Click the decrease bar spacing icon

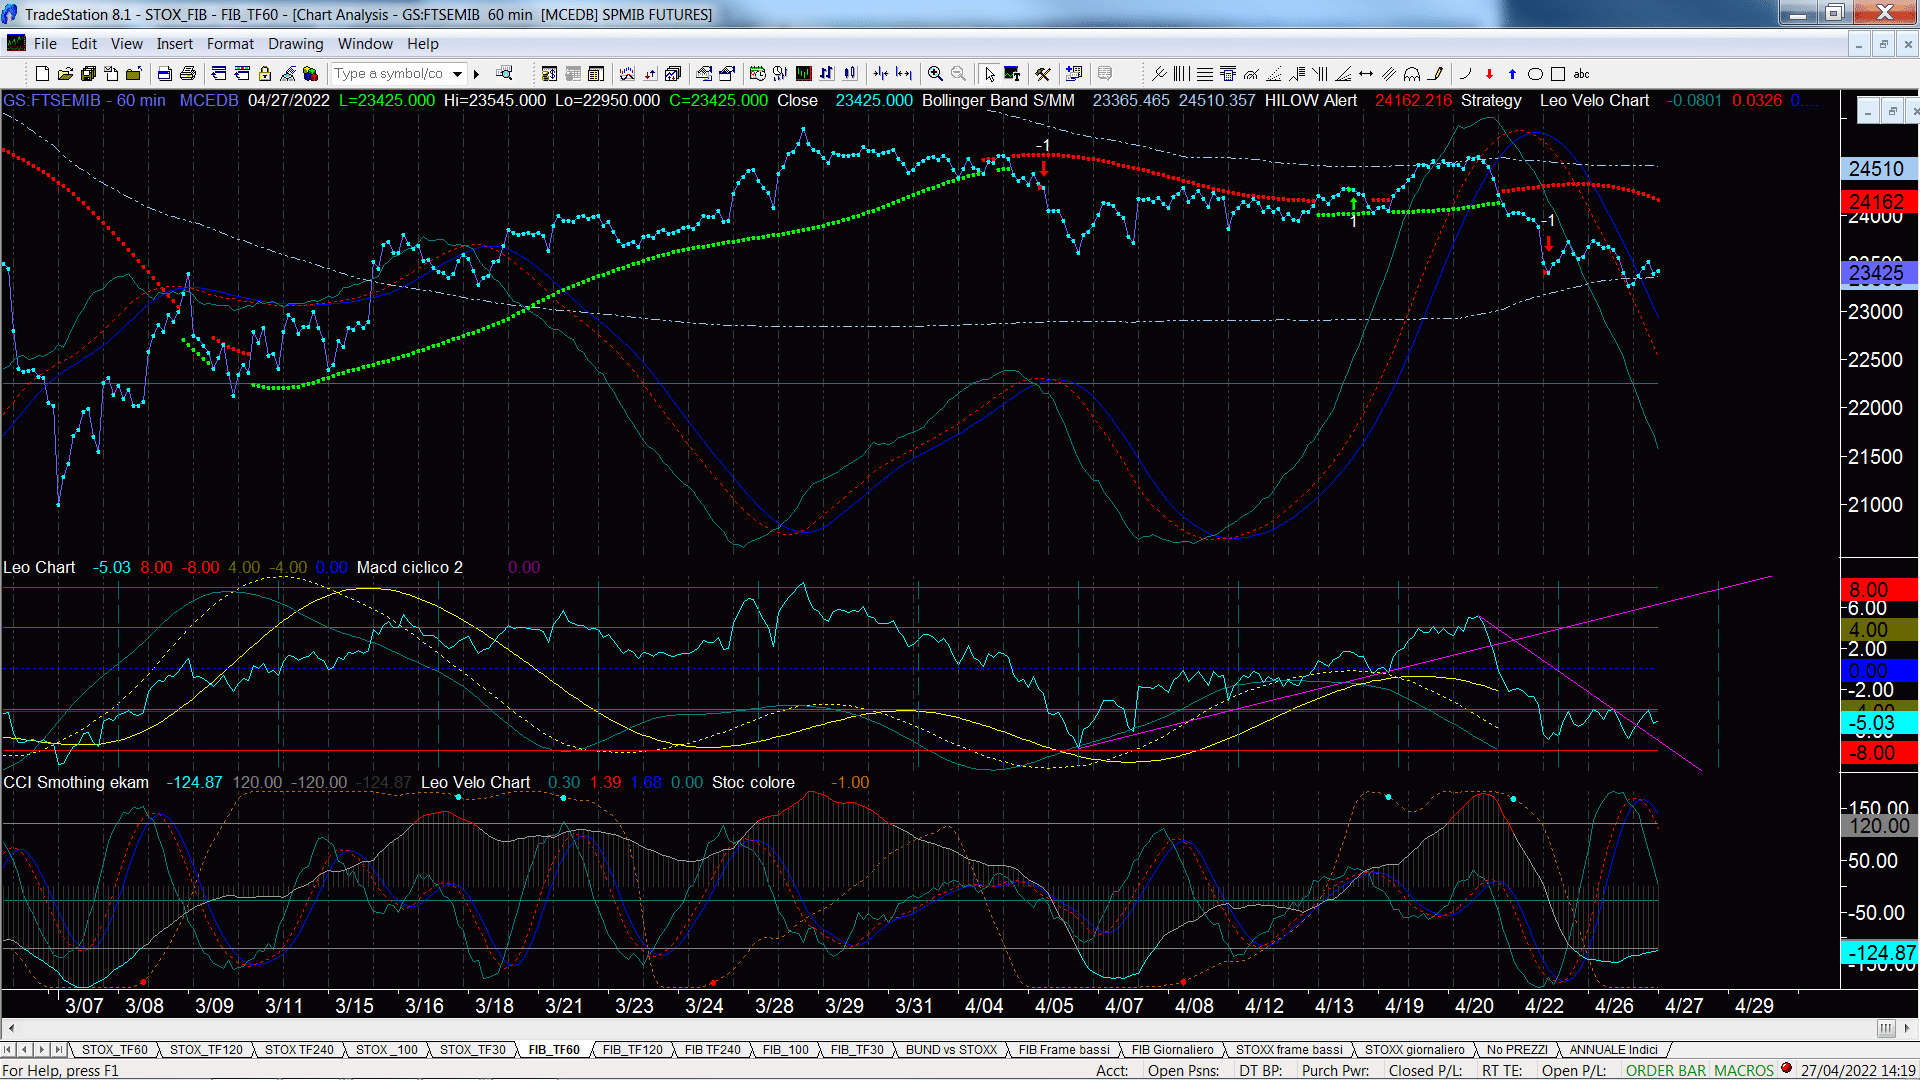(x=880, y=74)
